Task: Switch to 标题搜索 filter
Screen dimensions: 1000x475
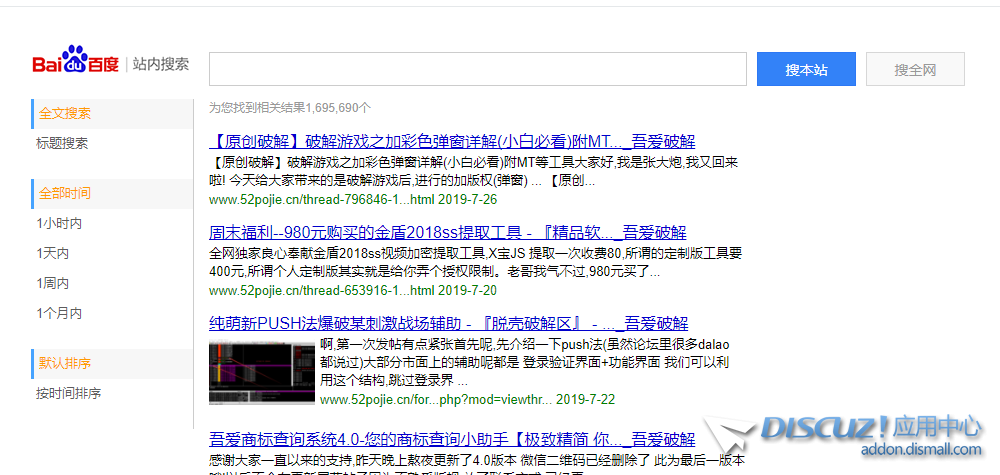Action: point(62,143)
